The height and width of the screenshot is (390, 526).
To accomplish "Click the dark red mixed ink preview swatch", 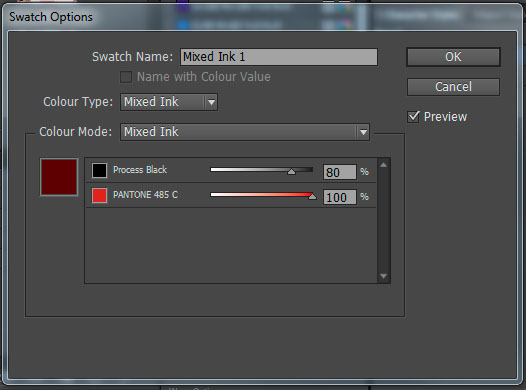I will point(59,177).
